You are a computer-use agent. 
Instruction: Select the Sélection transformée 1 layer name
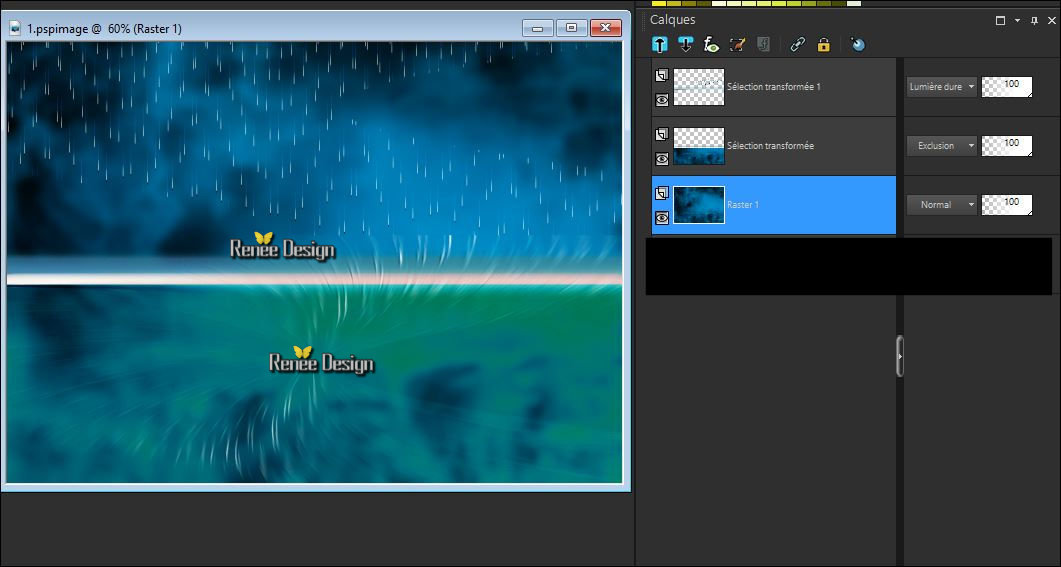point(773,87)
